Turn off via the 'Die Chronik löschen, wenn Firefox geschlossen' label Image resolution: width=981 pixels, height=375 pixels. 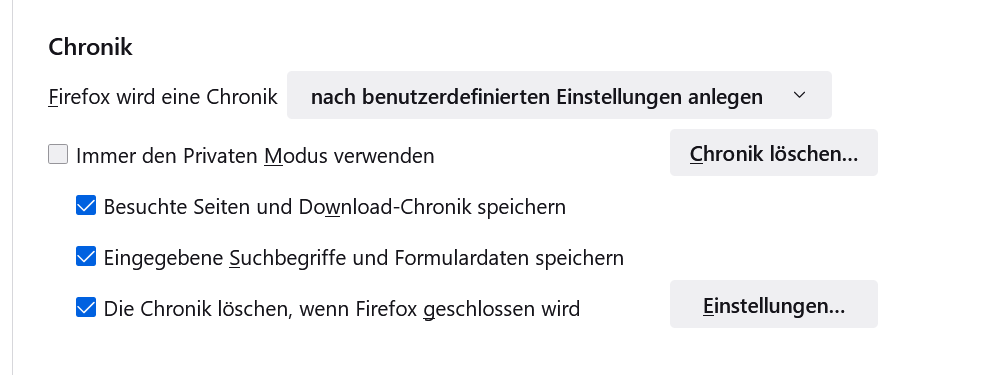click(342, 309)
